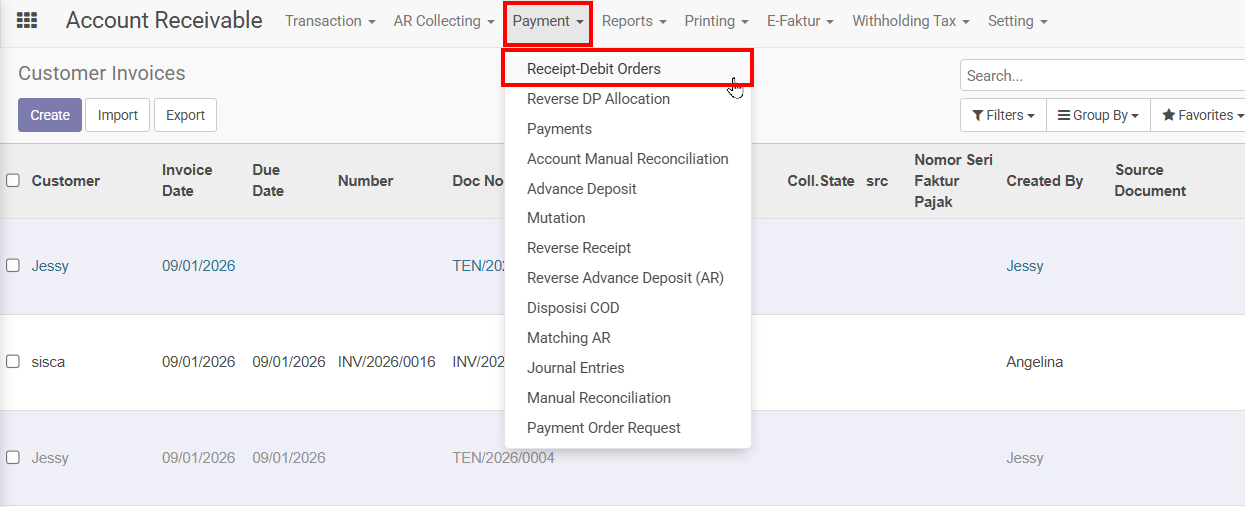Check the first Jessy invoice row checkbox

tap(13, 266)
